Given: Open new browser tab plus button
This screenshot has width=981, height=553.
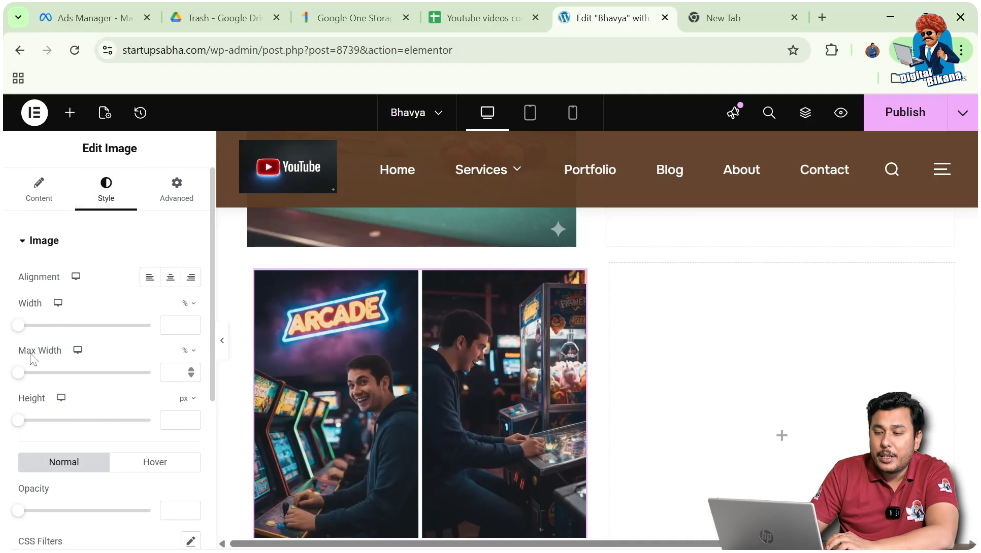Looking at the screenshot, I should coord(822,18).
